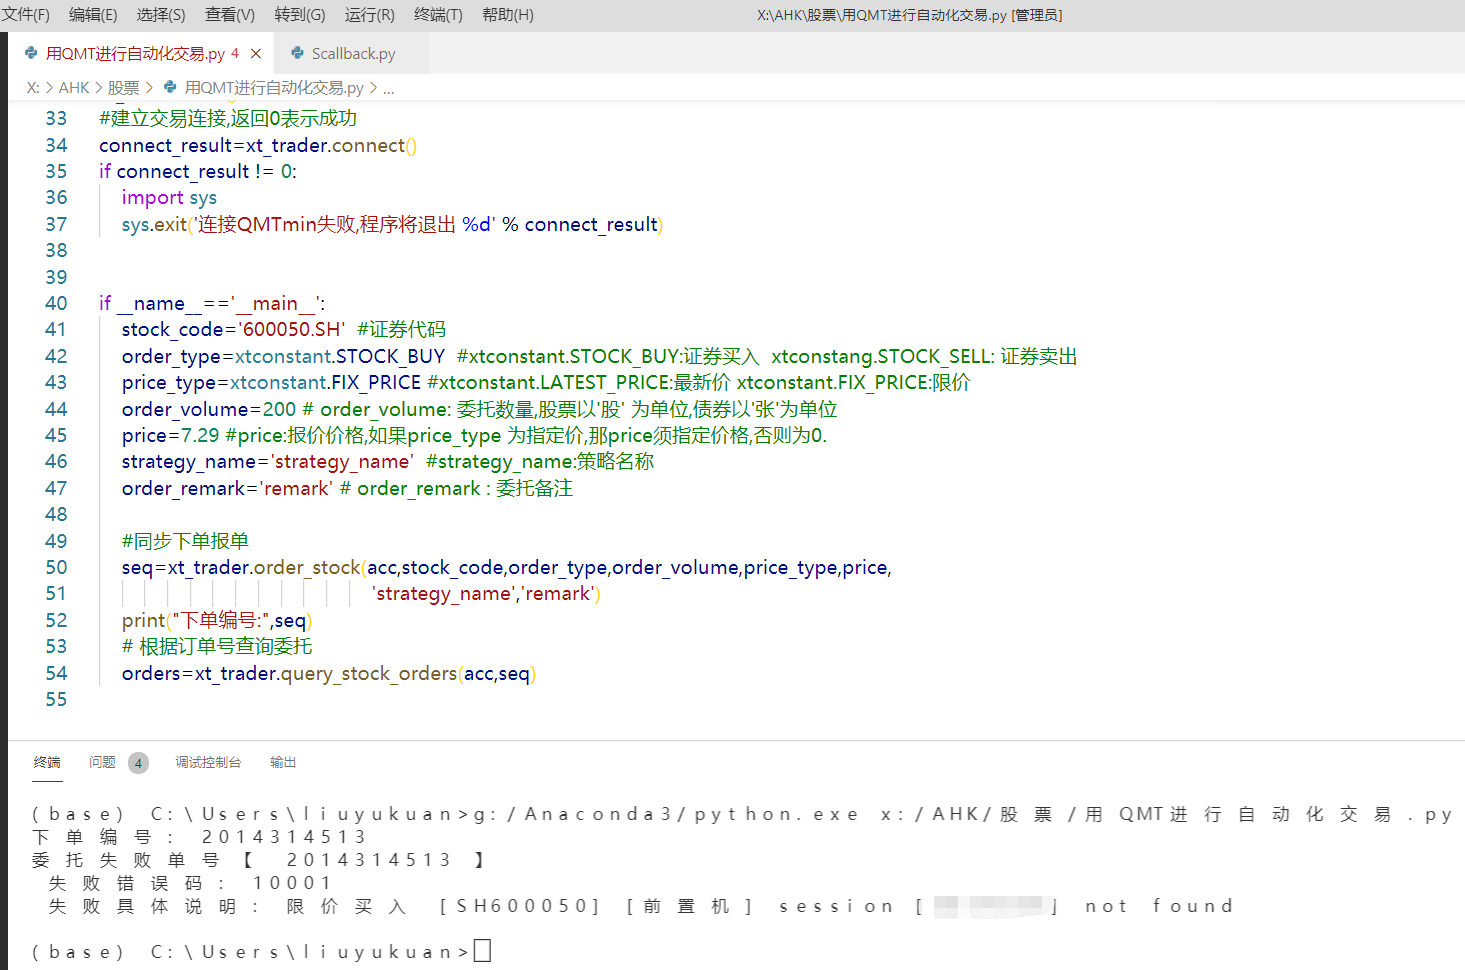Expand the AHK breadcrumb item
1465x970 pixels.
[74, 88]
